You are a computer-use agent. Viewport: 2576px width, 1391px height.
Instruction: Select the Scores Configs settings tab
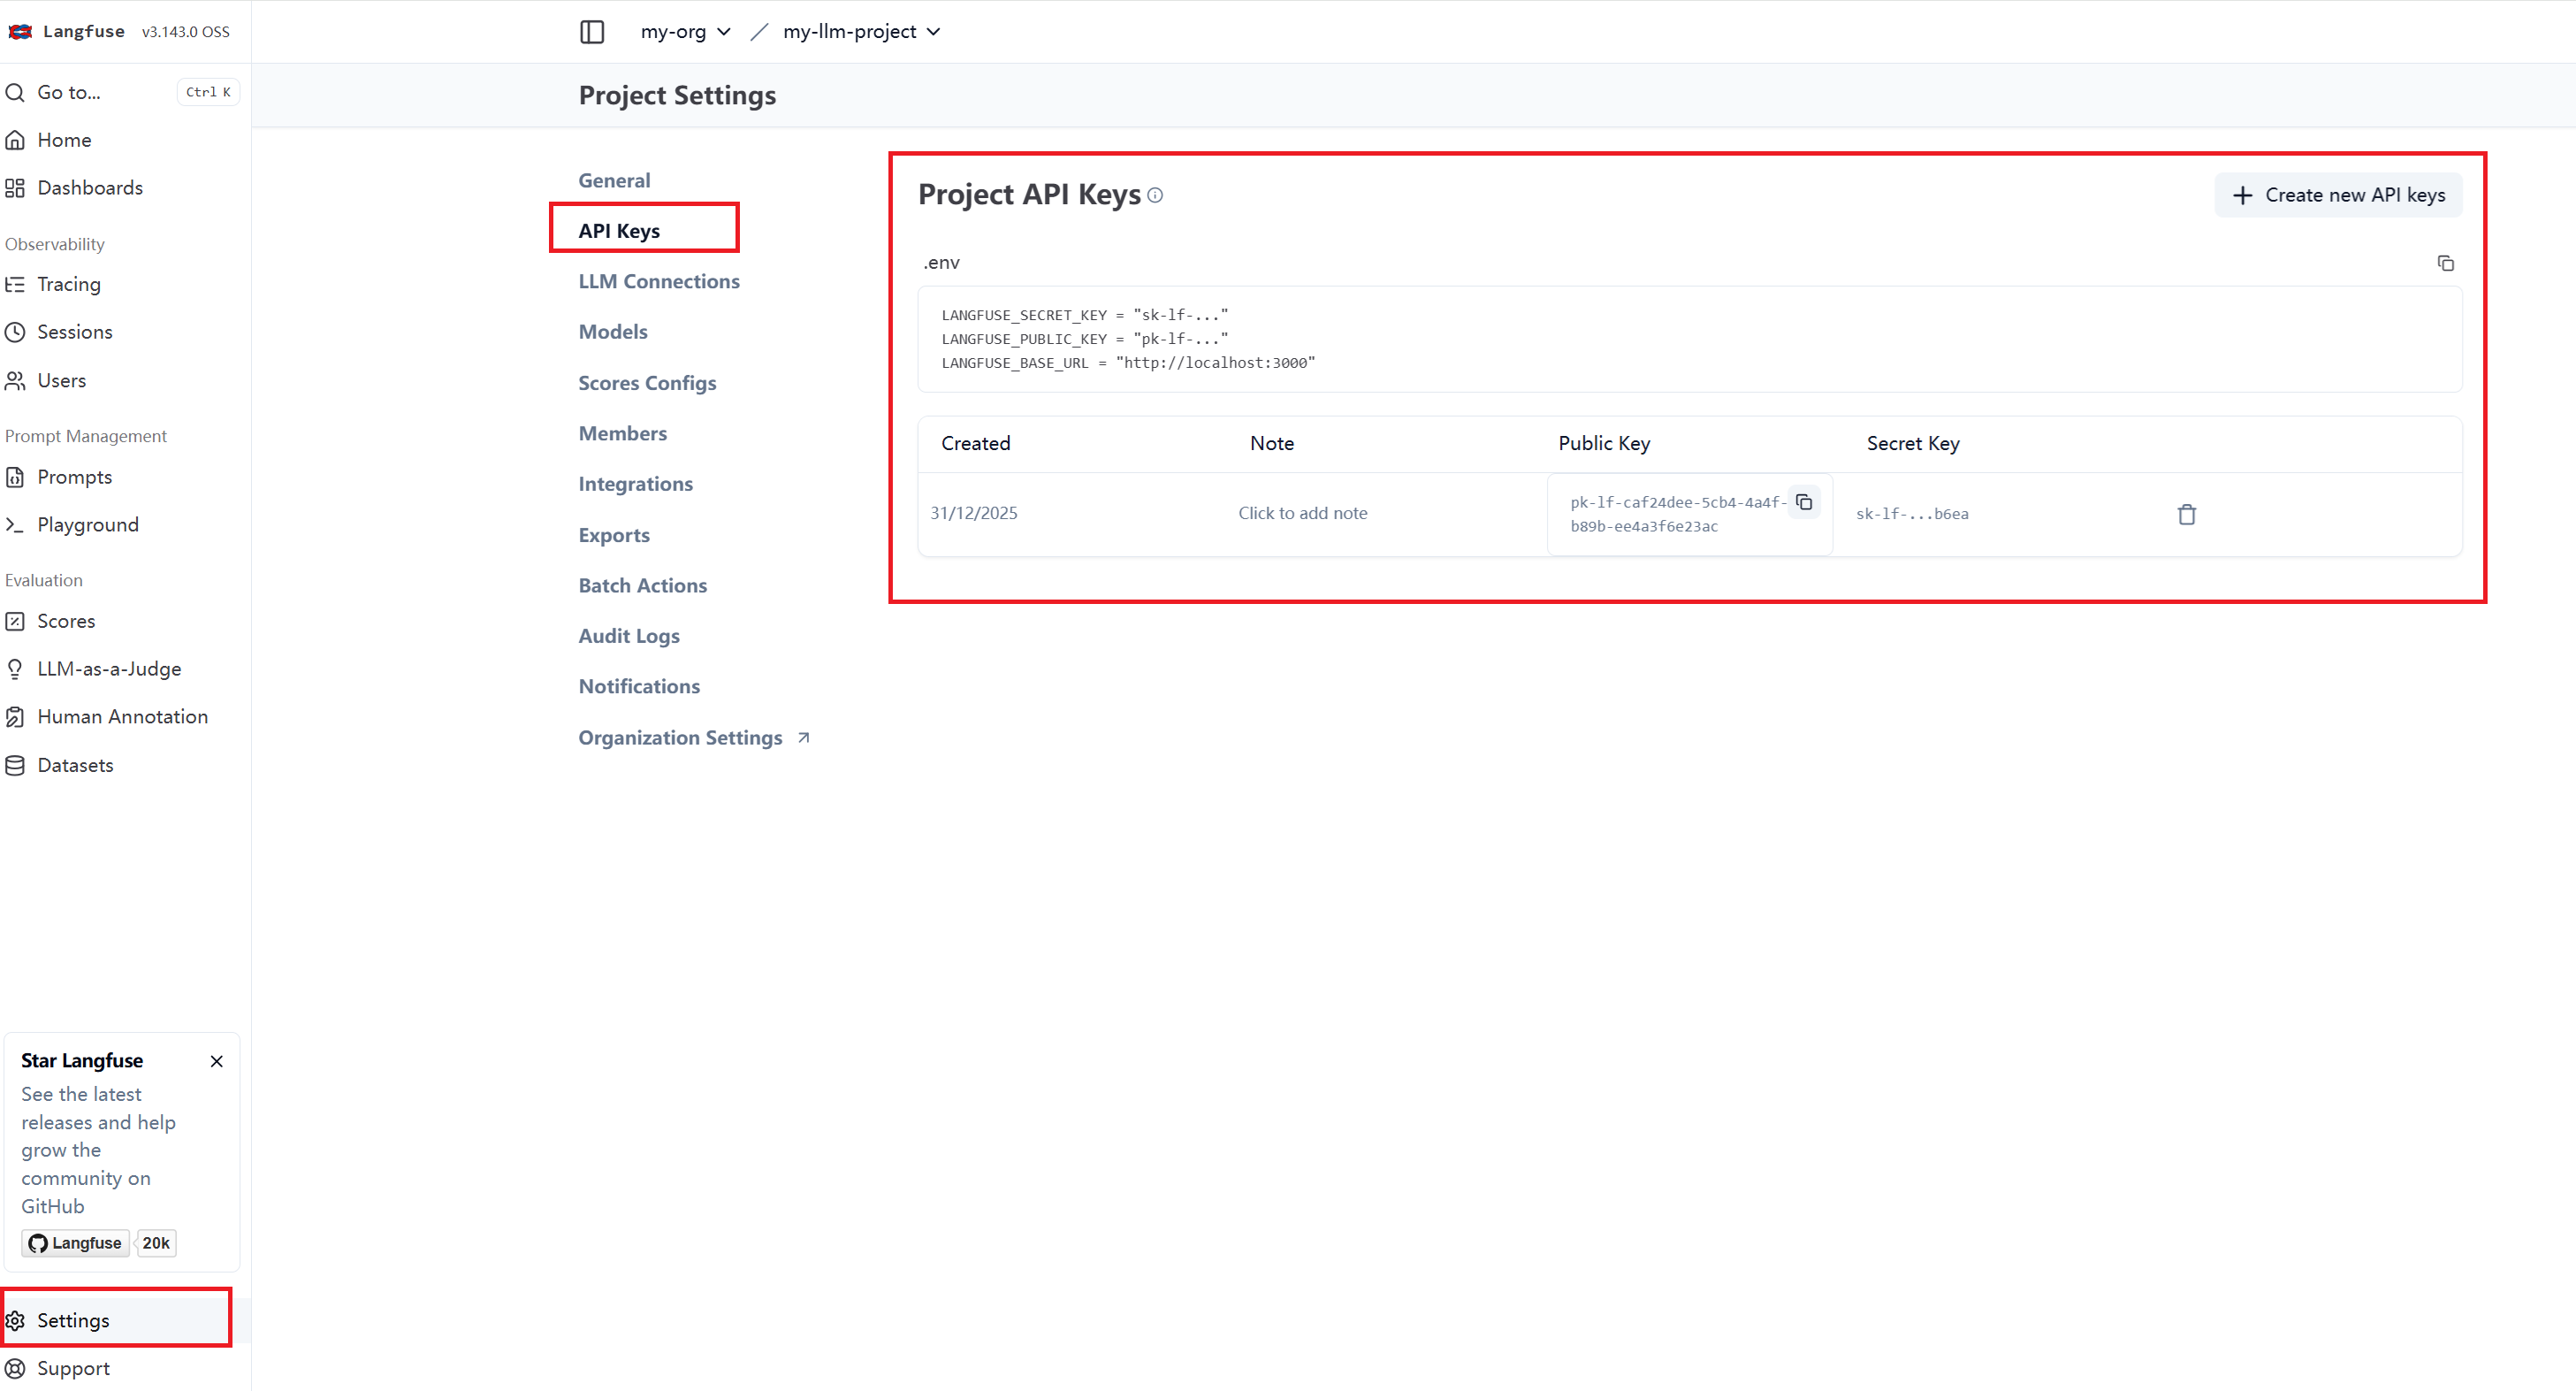click(647, 383)
